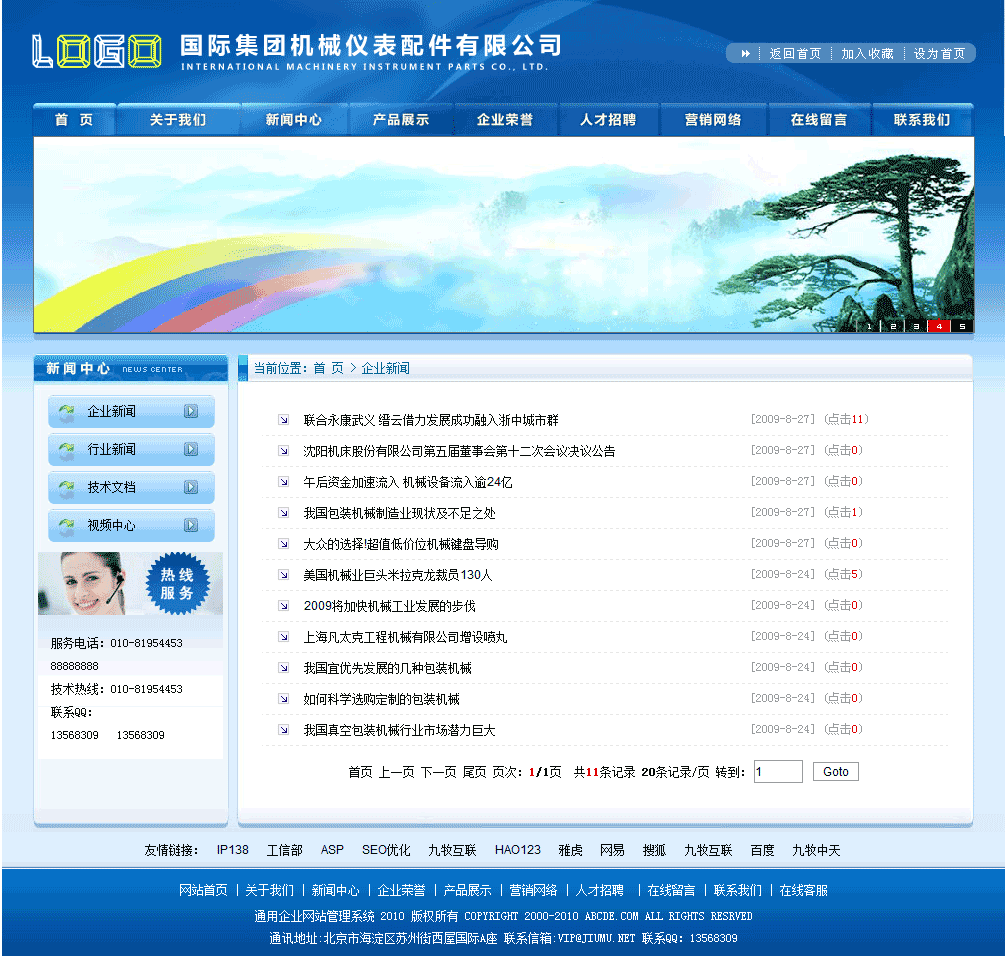1007x956 pixels.
Task: Click arrow icon beside 如何科学选购 item
Action: coord(283,699)
